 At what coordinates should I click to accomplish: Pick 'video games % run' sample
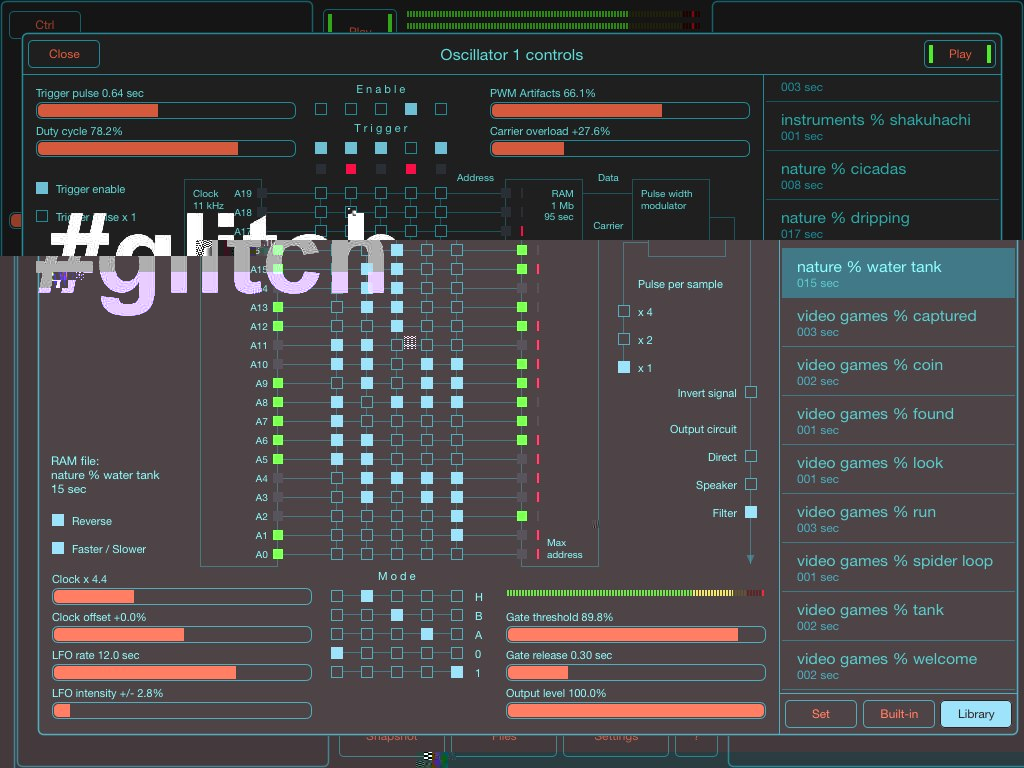[x=898, y=519]
